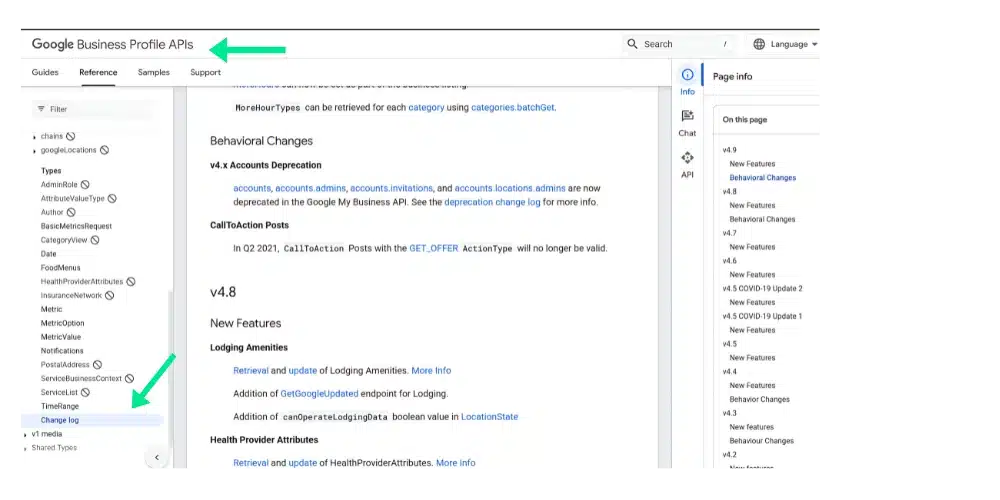Click the search magnifier icon
Viewport: 1000px width, 500px height.
coord(632,44)
